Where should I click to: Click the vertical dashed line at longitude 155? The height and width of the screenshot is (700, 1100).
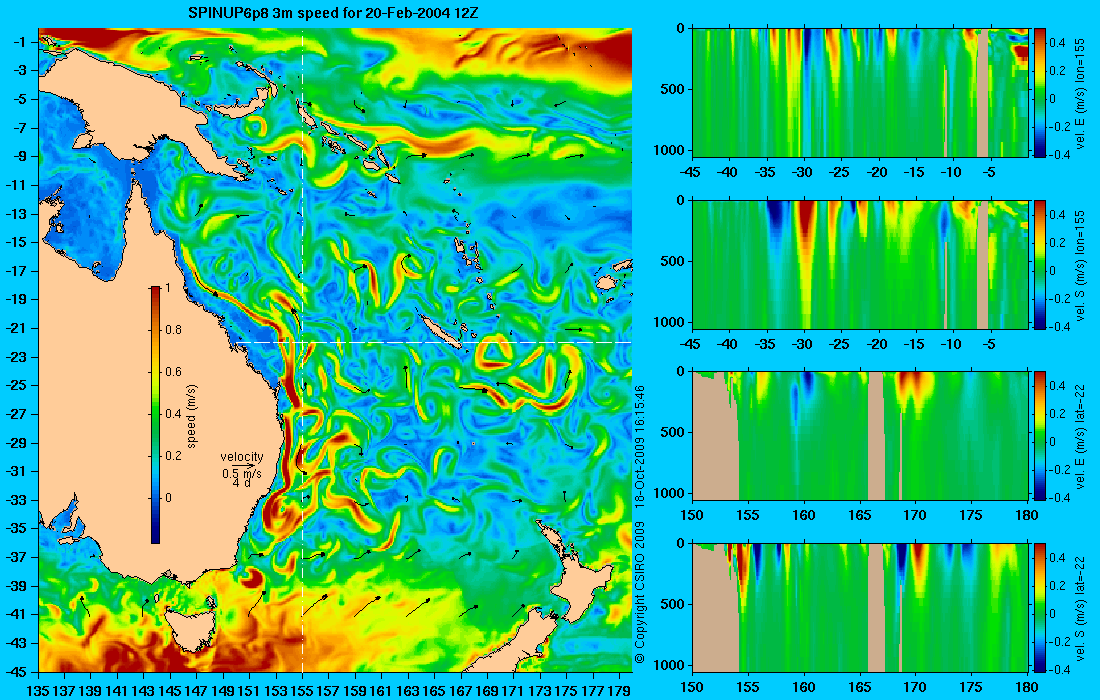coord(302,350)
